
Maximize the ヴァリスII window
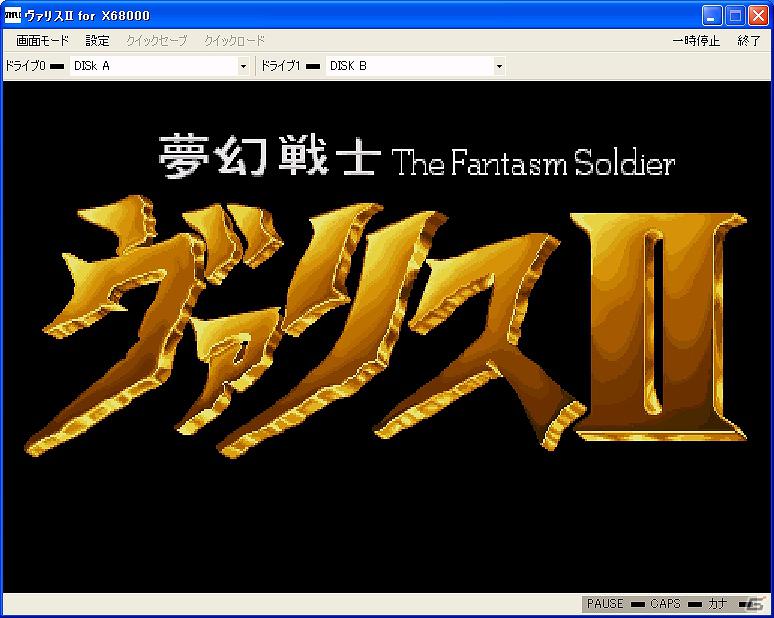(735, 16)
